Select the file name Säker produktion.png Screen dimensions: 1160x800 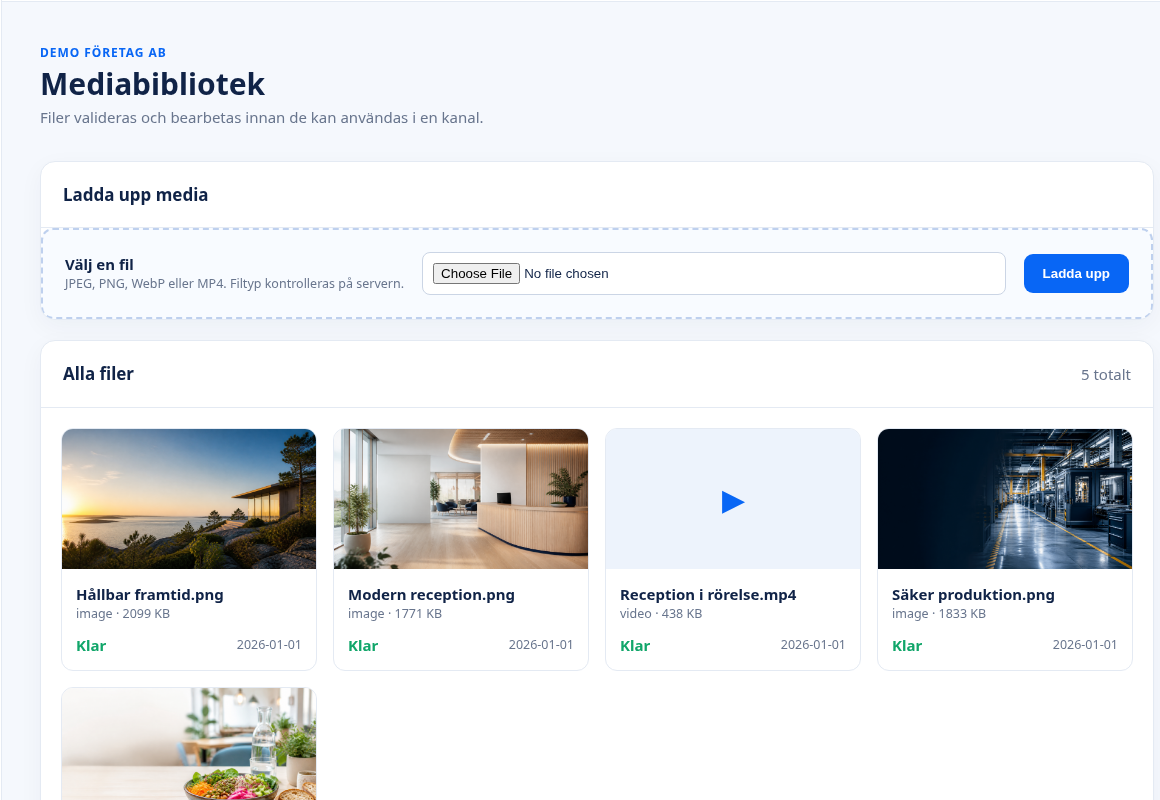[973, 595]
